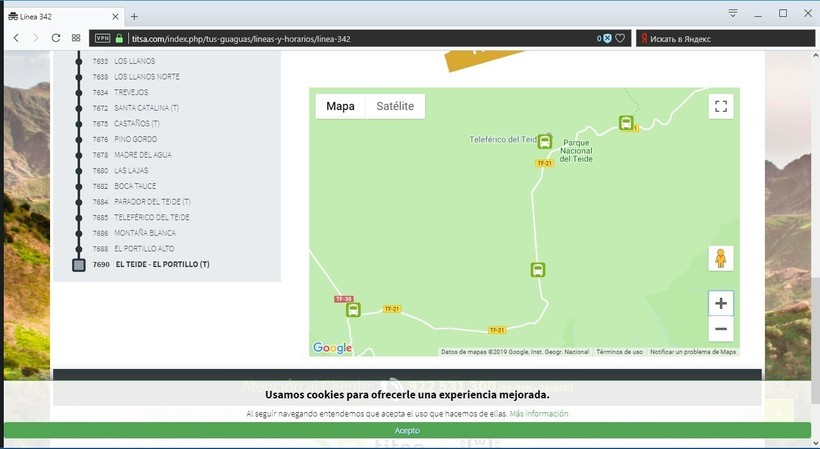This screenshot has height=449, width=820.
Task: Add page to bookmarks with heart icon
Action: tap(620, 38)
